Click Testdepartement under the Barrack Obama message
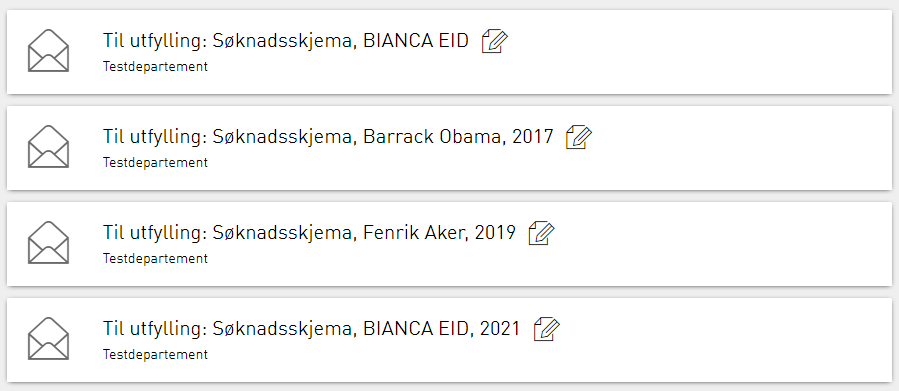Screen dimensions: 899x391 click(x=155, y=162)
